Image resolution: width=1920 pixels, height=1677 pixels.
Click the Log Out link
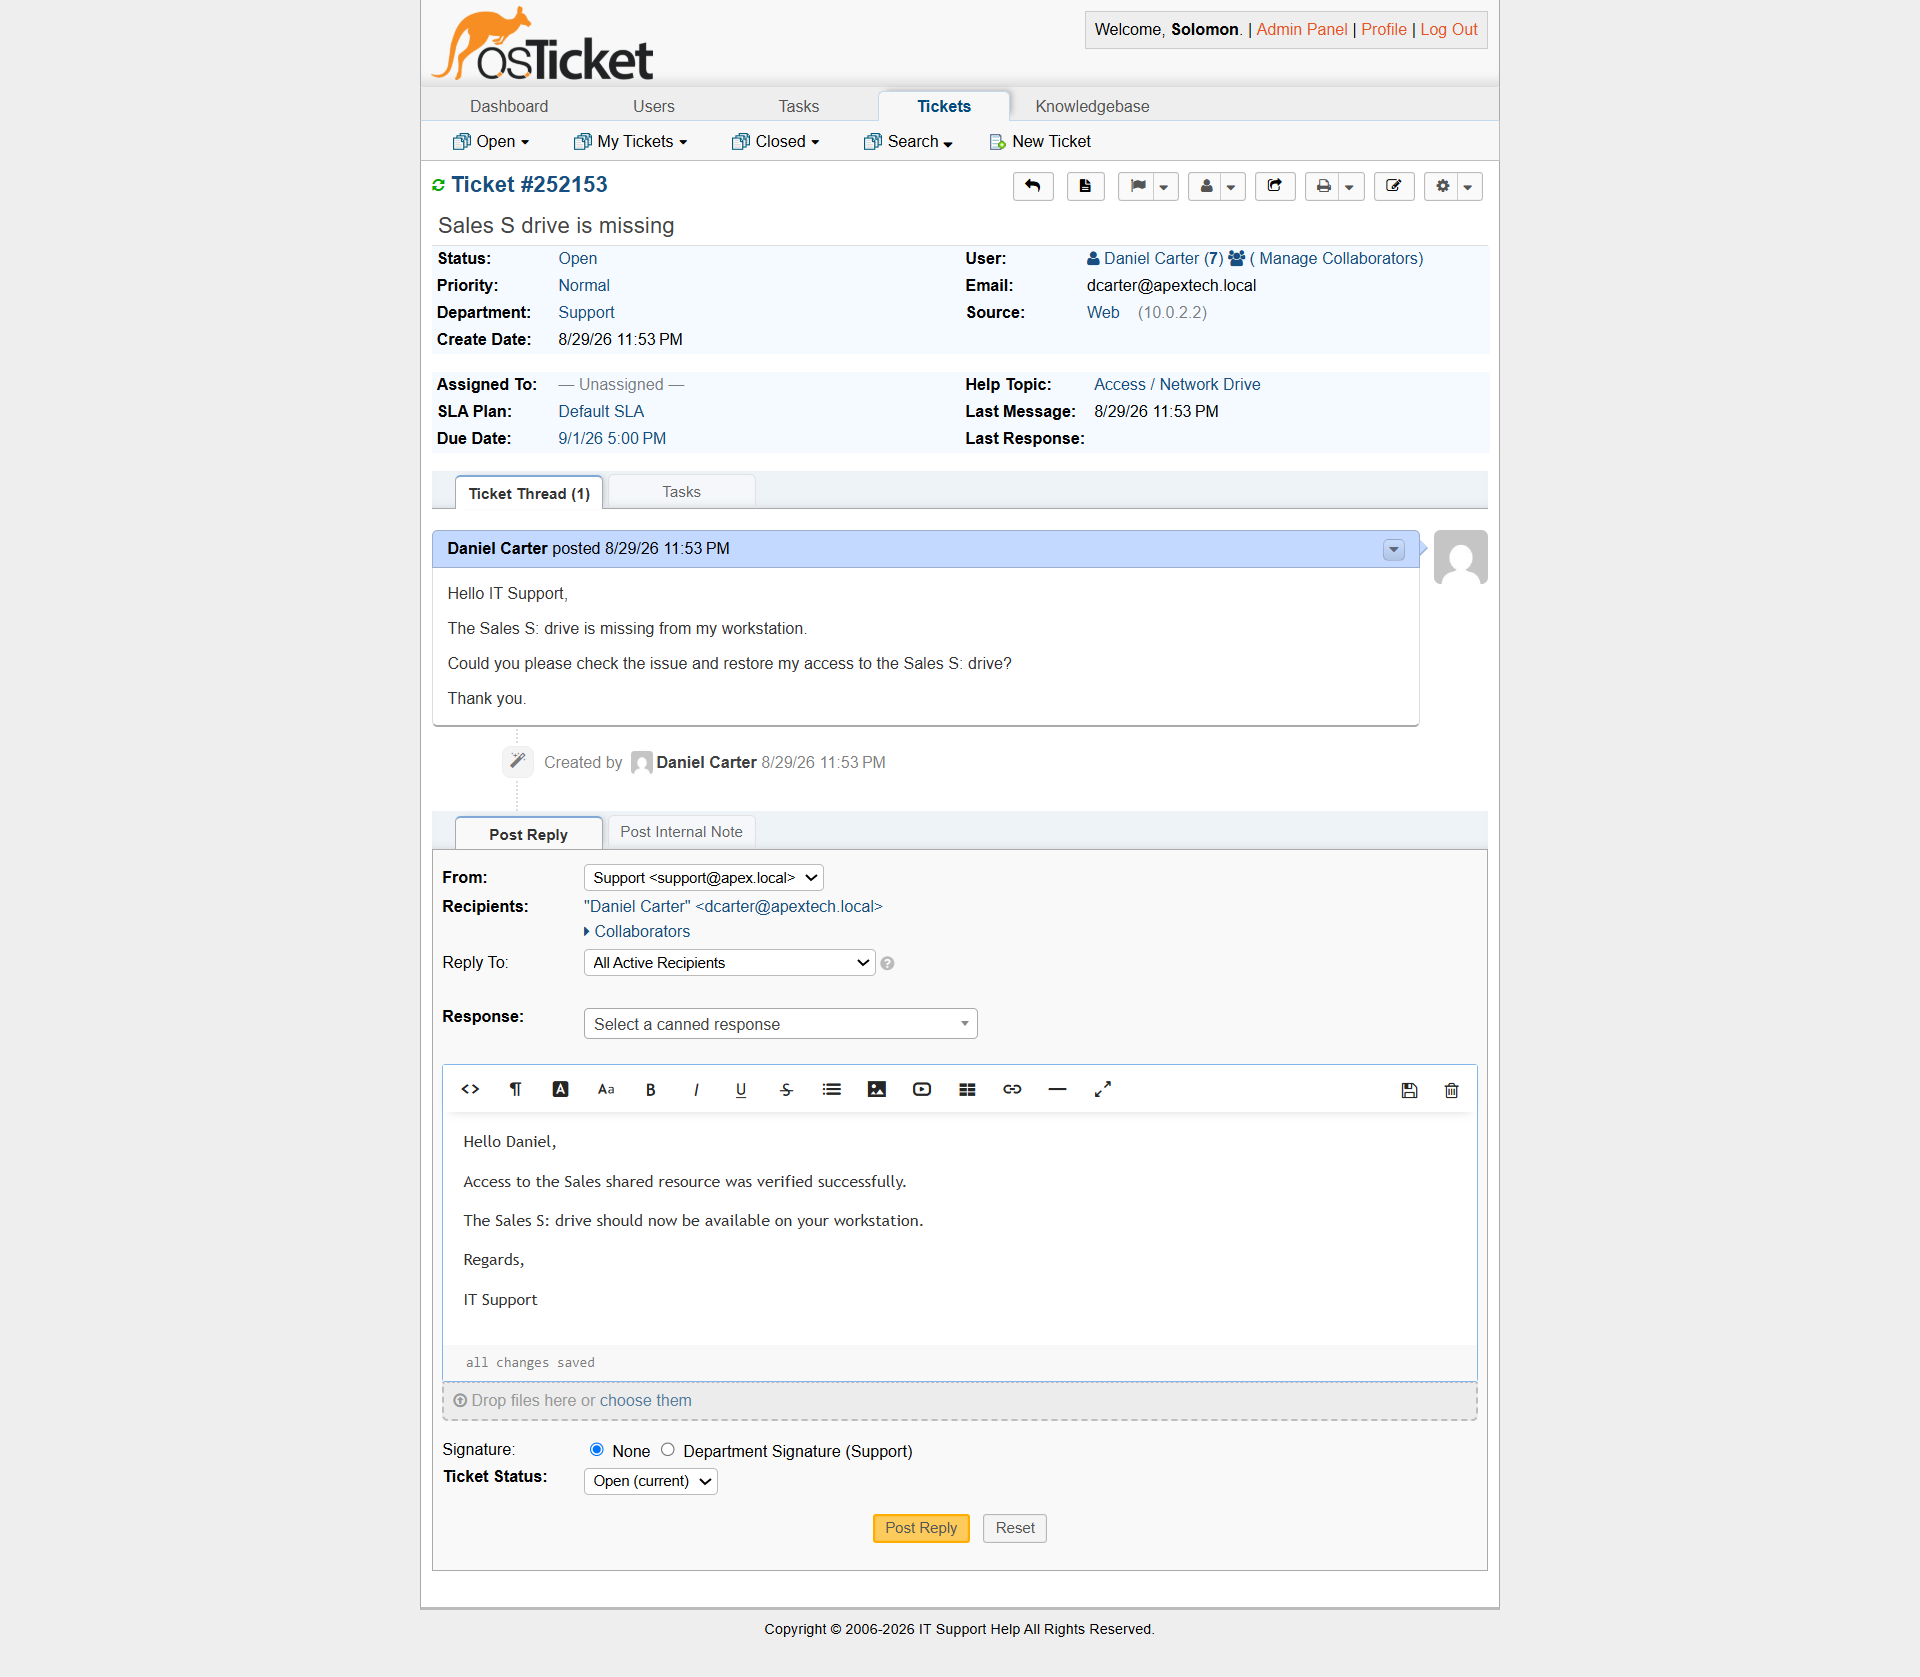(x=1449, y=29)
